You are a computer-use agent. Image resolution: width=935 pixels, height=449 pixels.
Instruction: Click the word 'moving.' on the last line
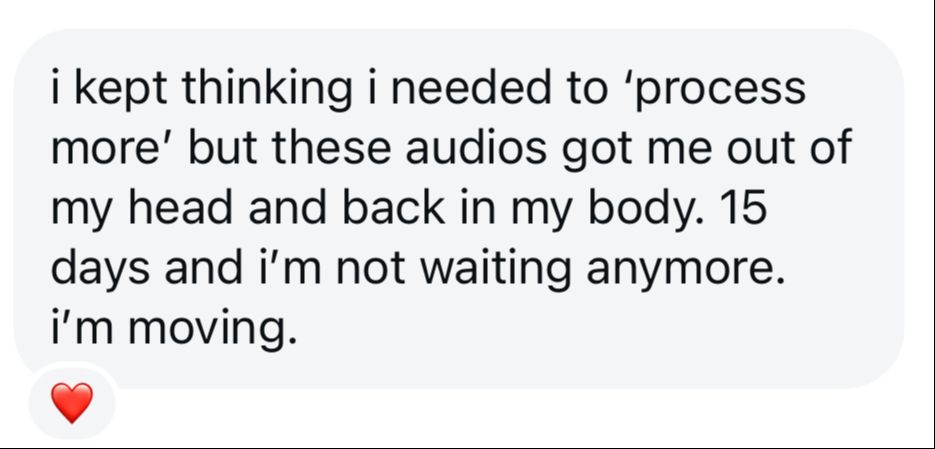212,330
